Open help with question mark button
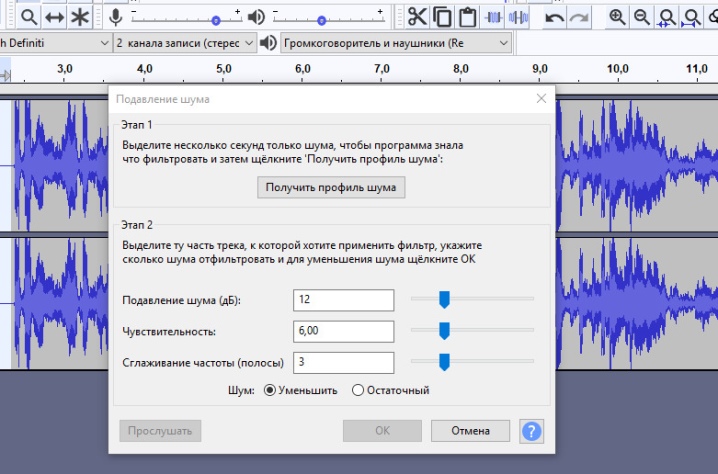The width and height of the screenshot is (718, 474). 531,431
